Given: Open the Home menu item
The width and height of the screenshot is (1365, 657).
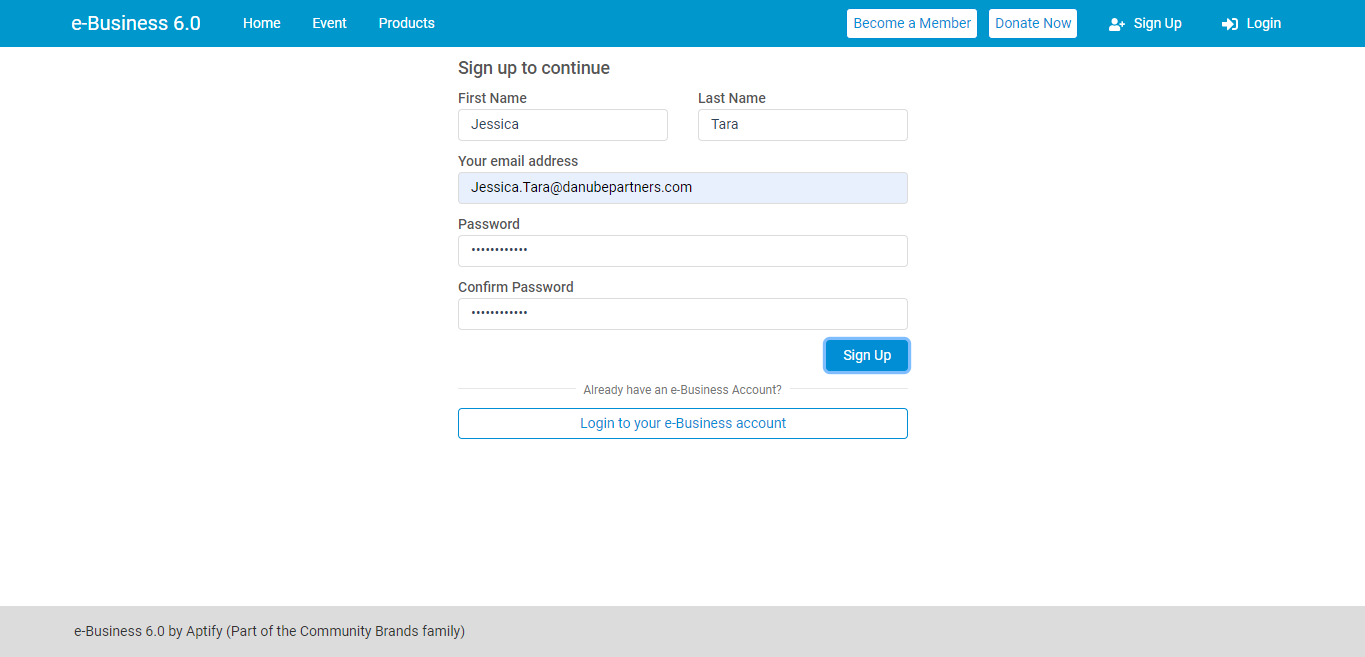Looking at the screenshot, I should (x=262, y=23).
